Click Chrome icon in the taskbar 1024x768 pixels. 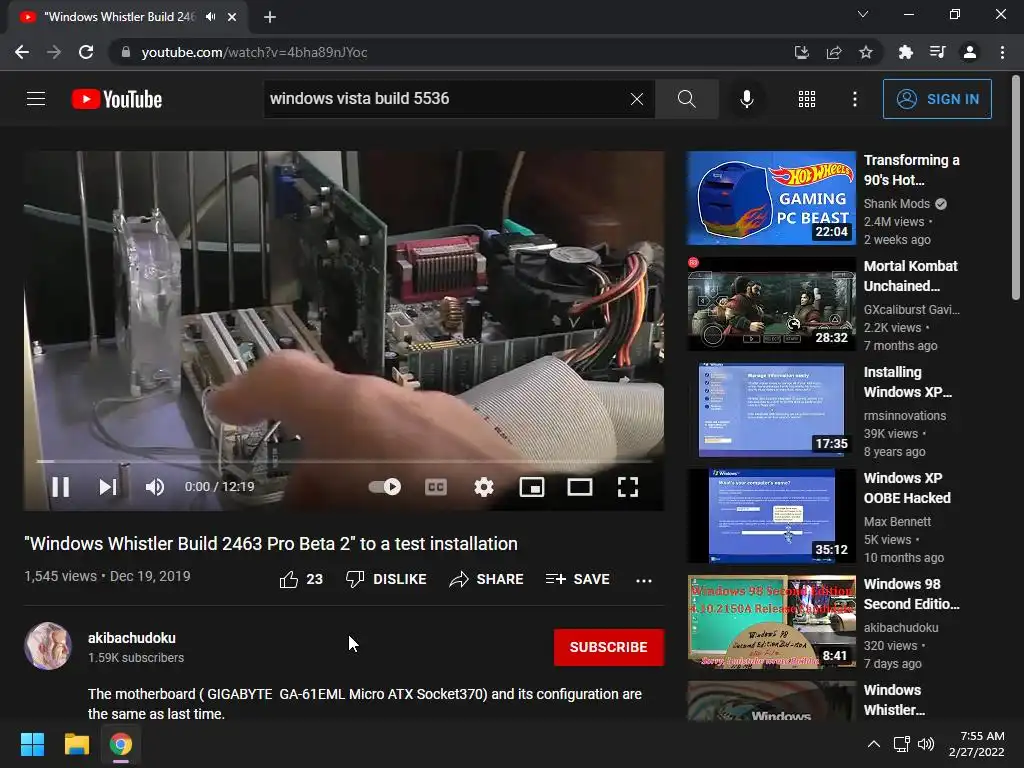121,744
